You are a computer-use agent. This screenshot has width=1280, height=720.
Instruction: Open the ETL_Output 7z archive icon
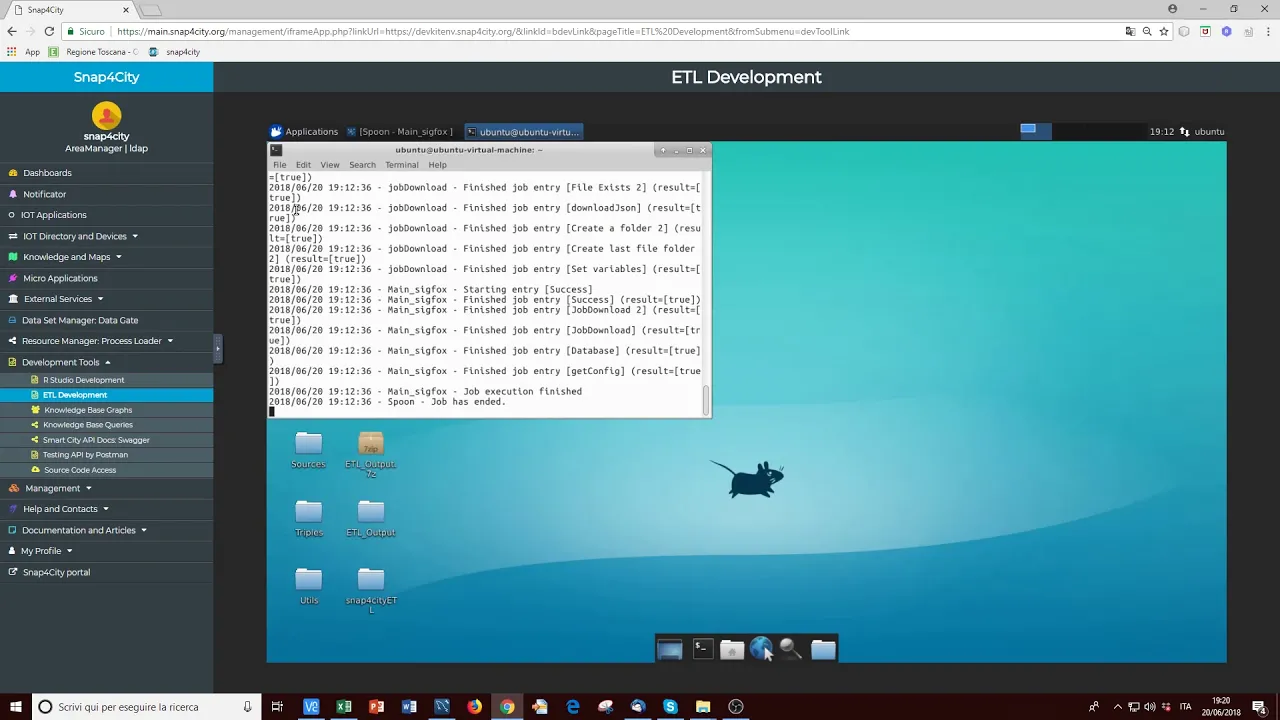click(x=370, y=452)
